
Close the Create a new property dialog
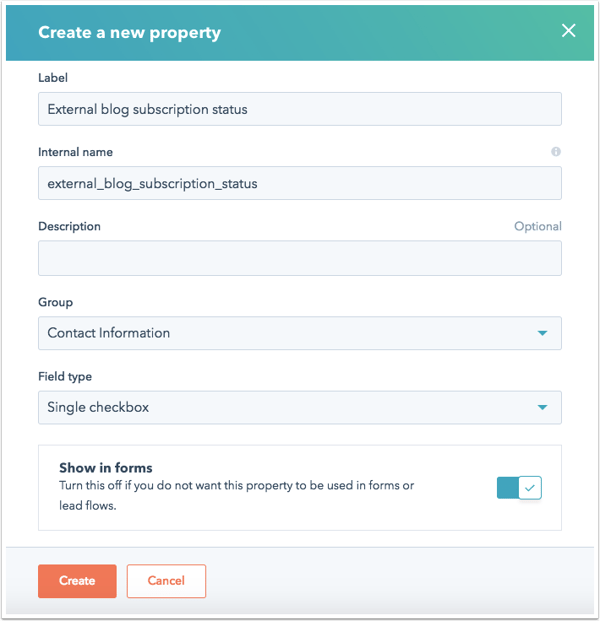(568, 30)
